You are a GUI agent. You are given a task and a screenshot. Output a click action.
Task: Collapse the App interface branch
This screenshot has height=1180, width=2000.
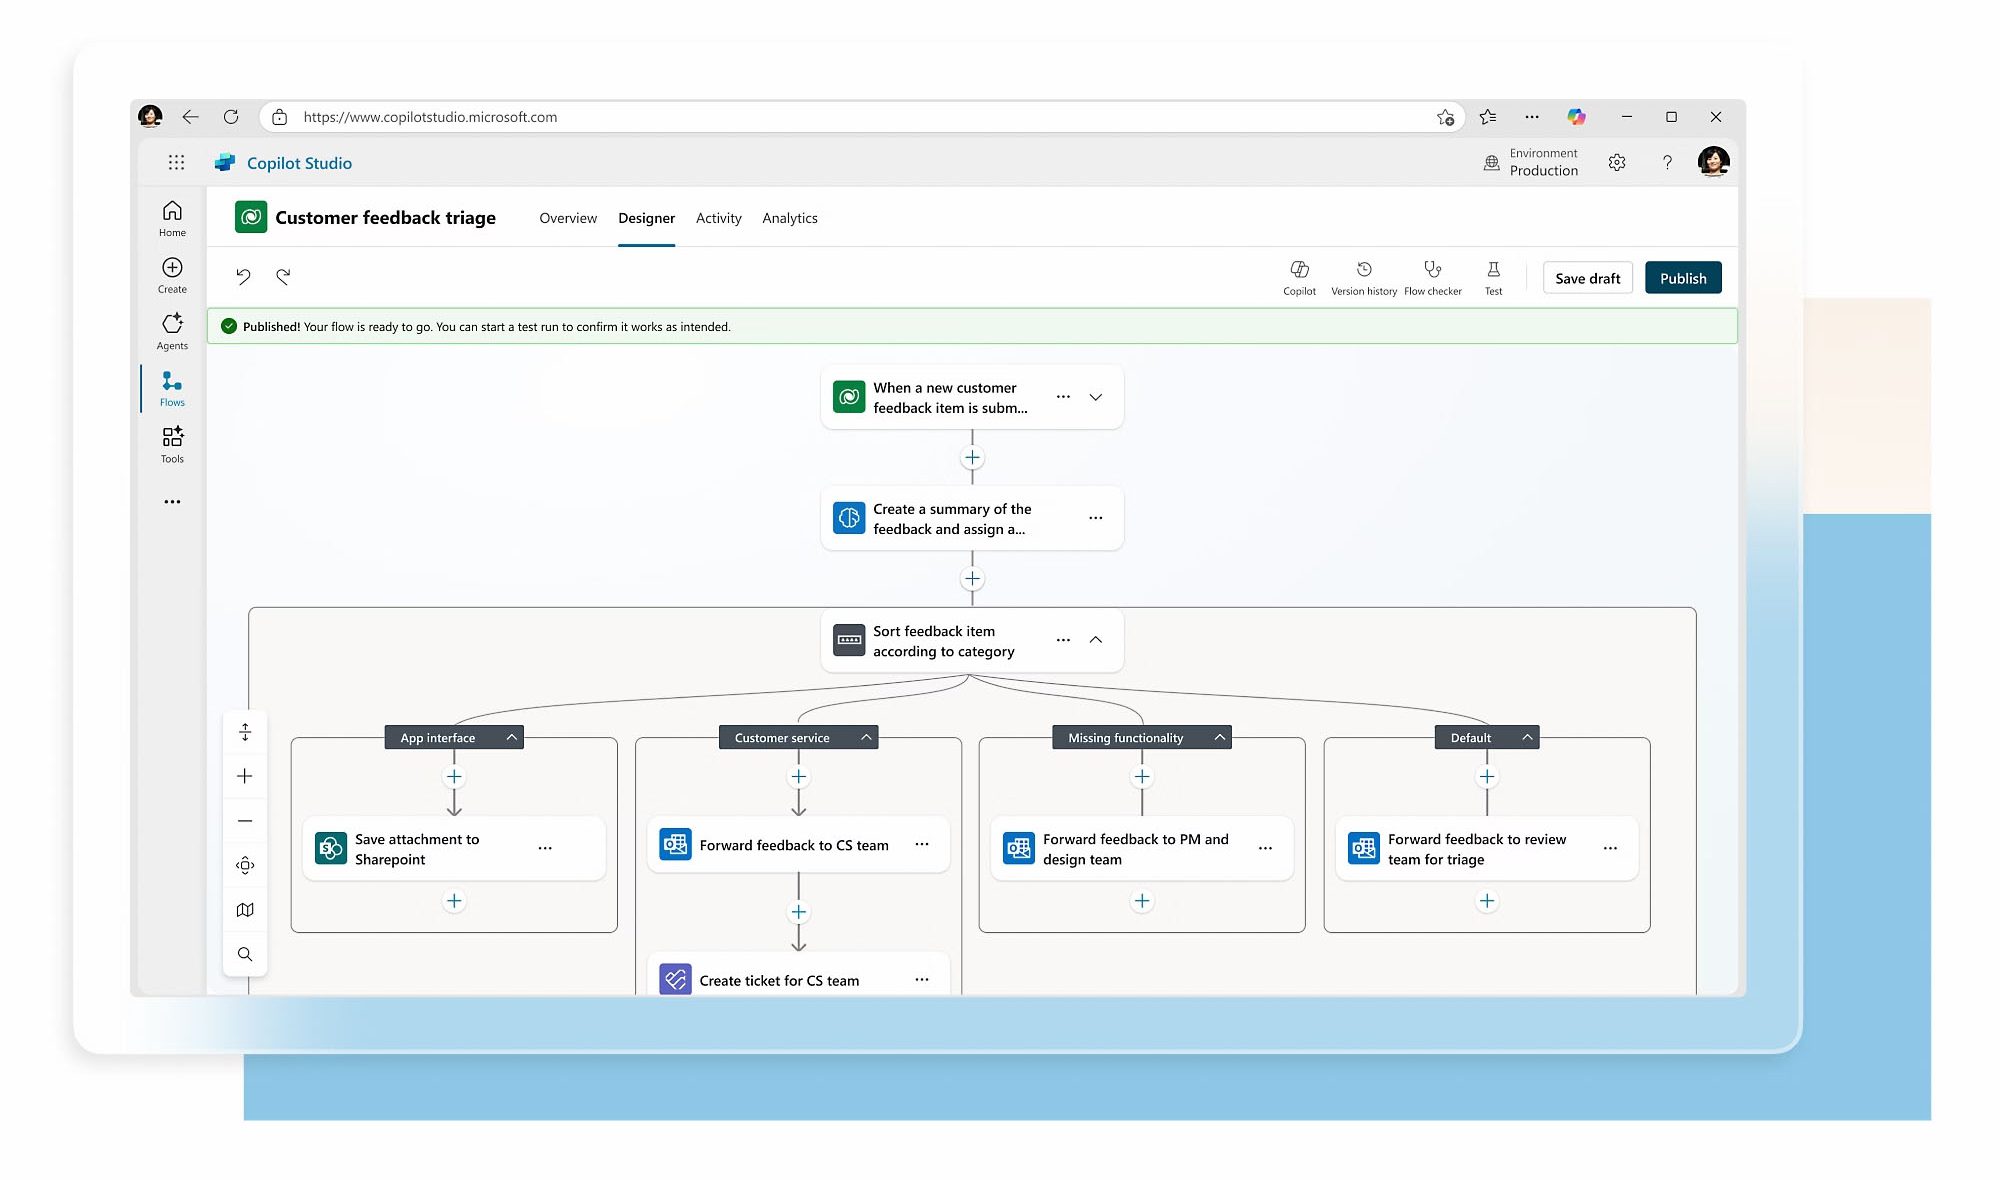(512, 737)
